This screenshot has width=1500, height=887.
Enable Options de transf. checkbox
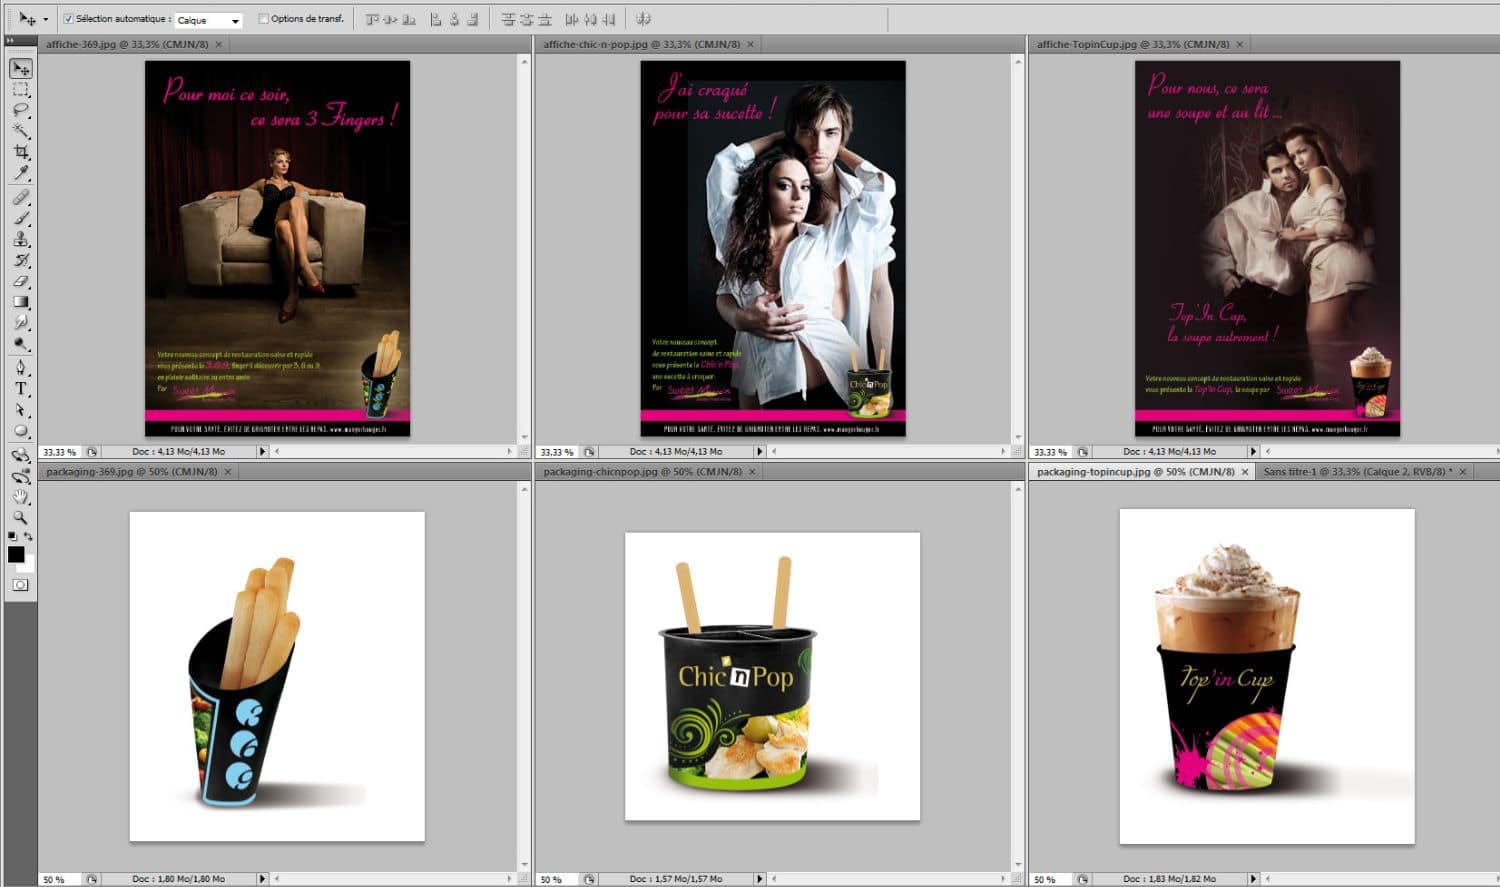coord(262,18)
